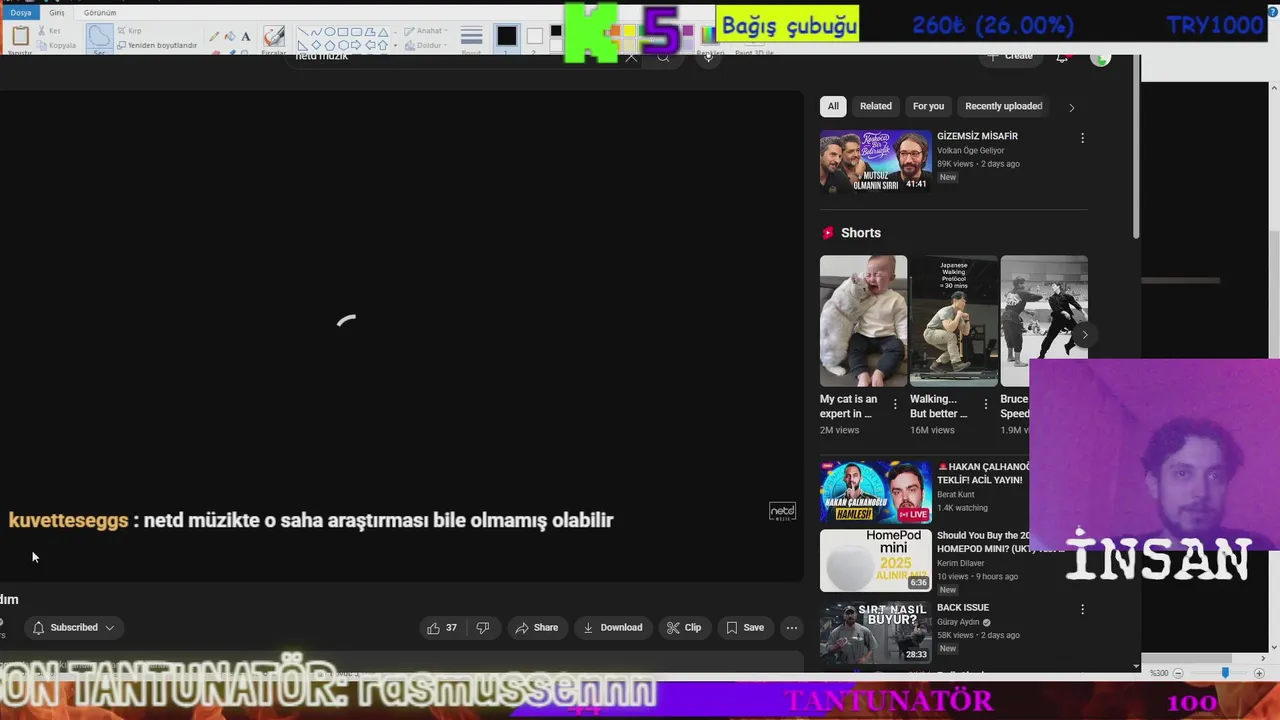Click the Share button
This screenshot has width=1280, height=720.
[536, 628]
